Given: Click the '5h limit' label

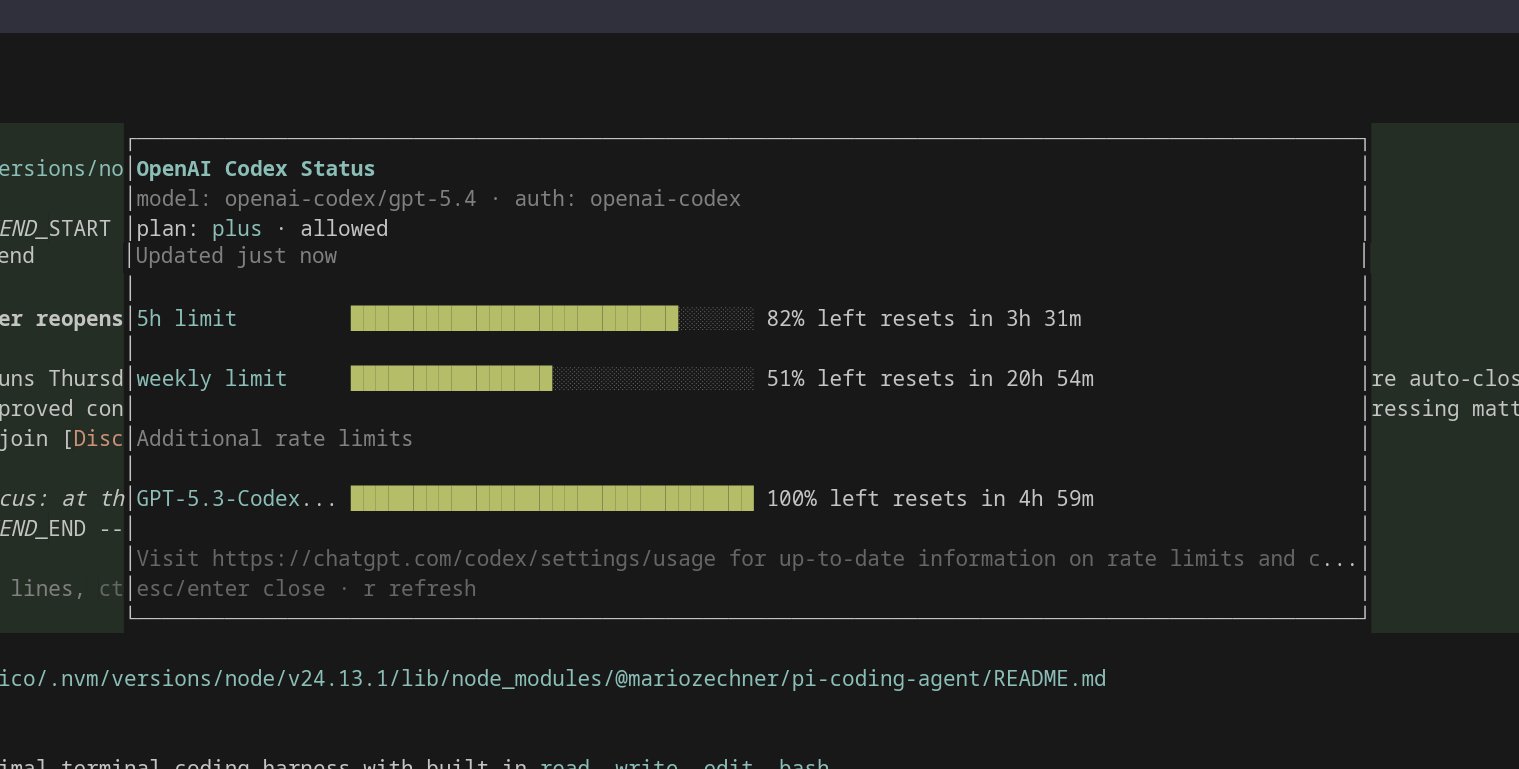Looking at the screenshot, I should coord(187,319).
